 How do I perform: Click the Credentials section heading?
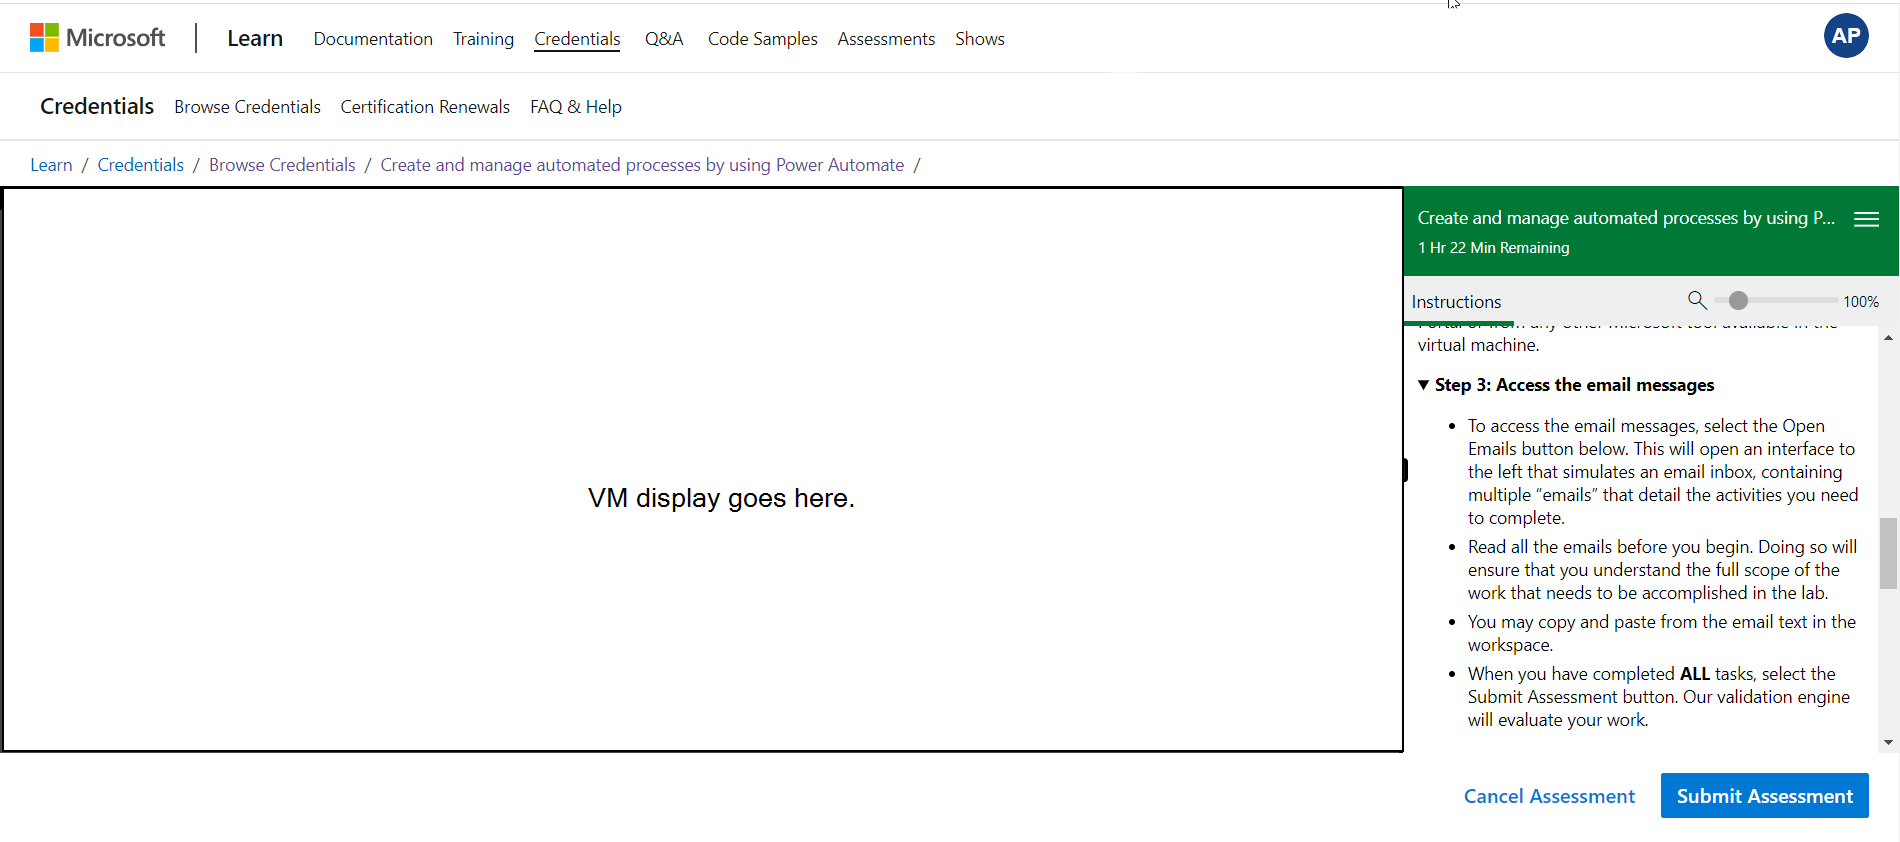point(97,106)
